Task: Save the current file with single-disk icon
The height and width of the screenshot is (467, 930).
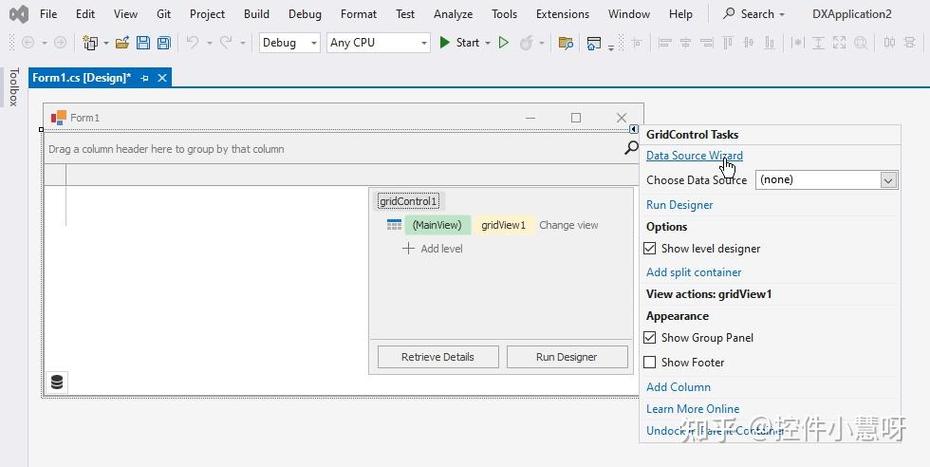Action: click(143, 43)
